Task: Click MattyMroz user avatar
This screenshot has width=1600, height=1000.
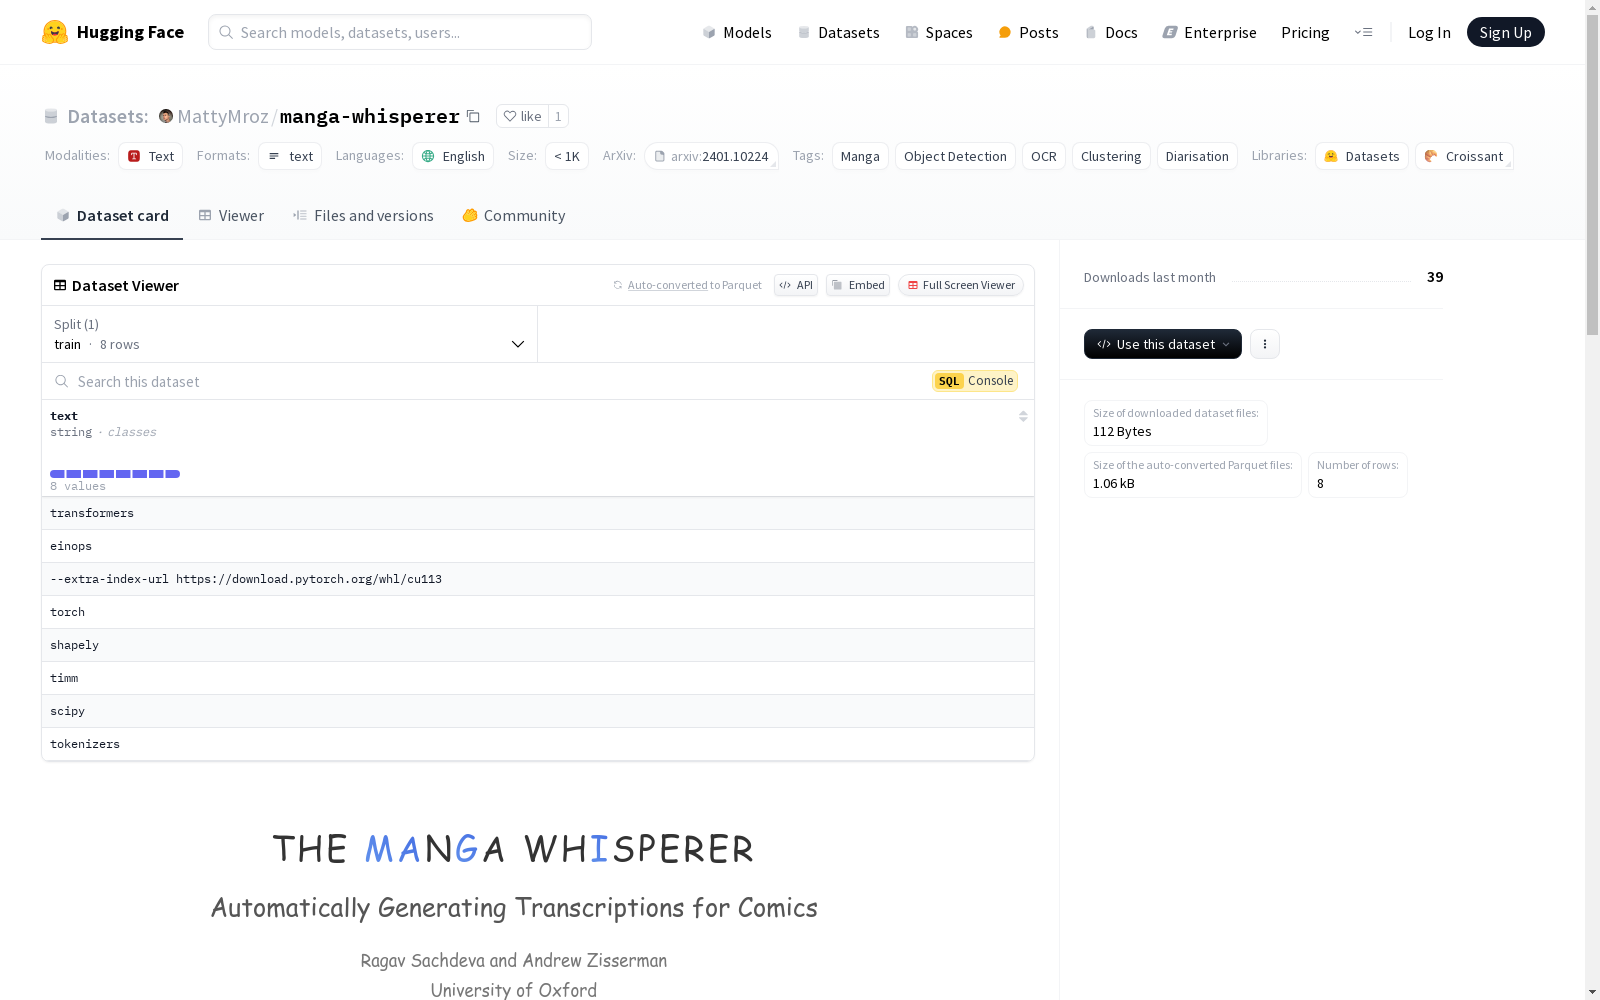Action: click(x=166, y=116)
